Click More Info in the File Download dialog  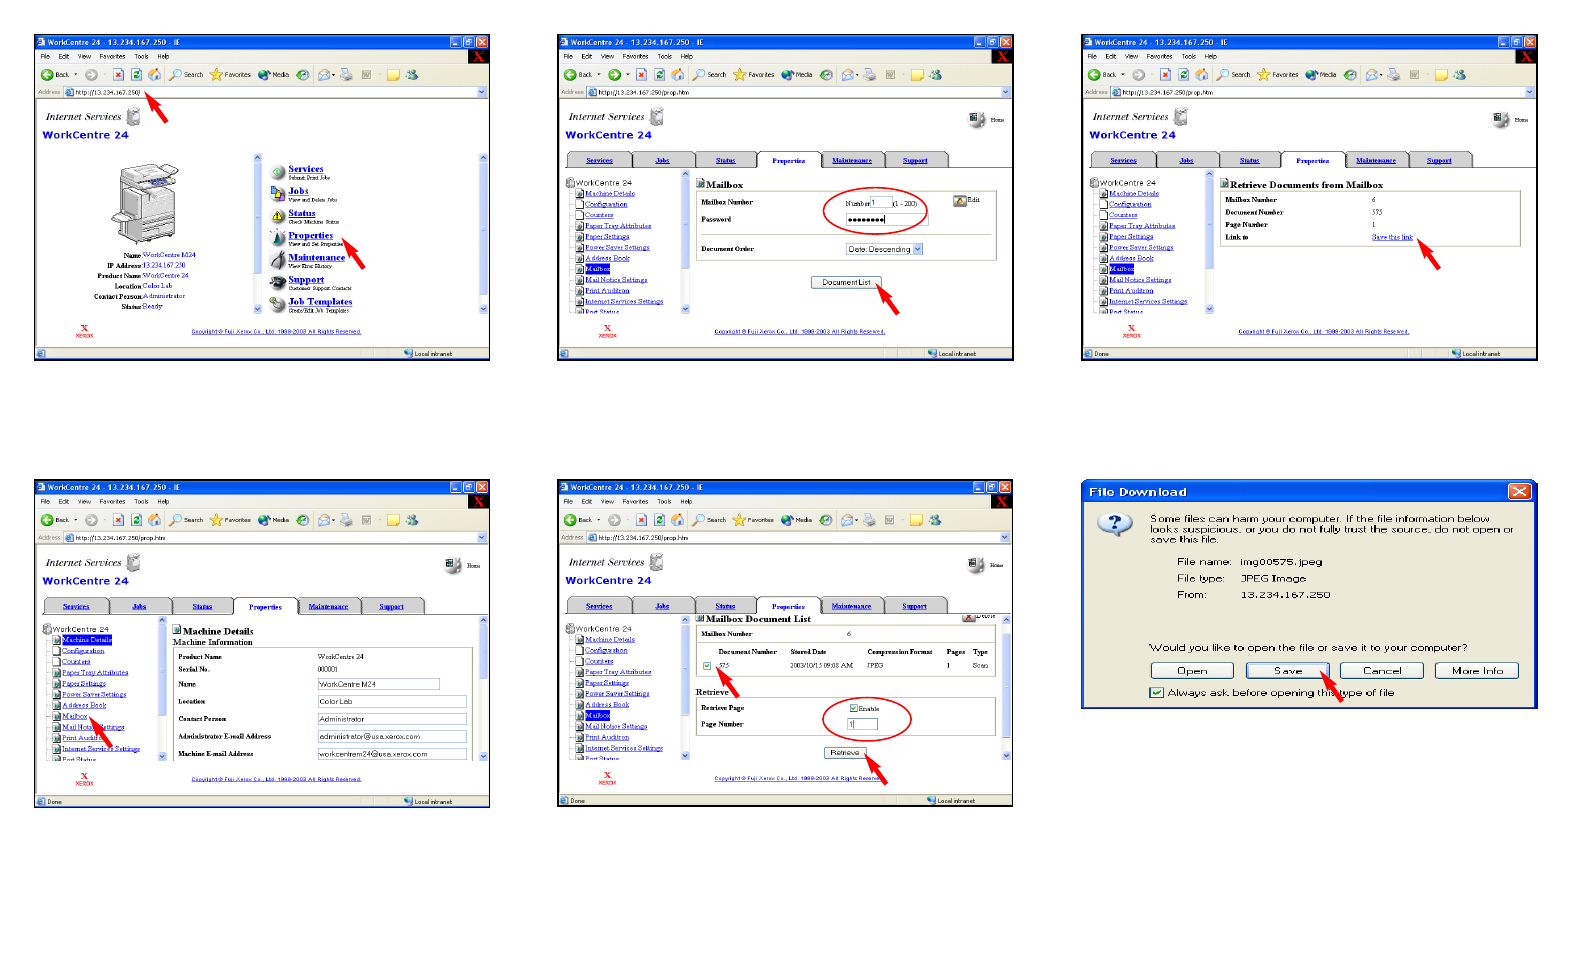coord(1477,671)
